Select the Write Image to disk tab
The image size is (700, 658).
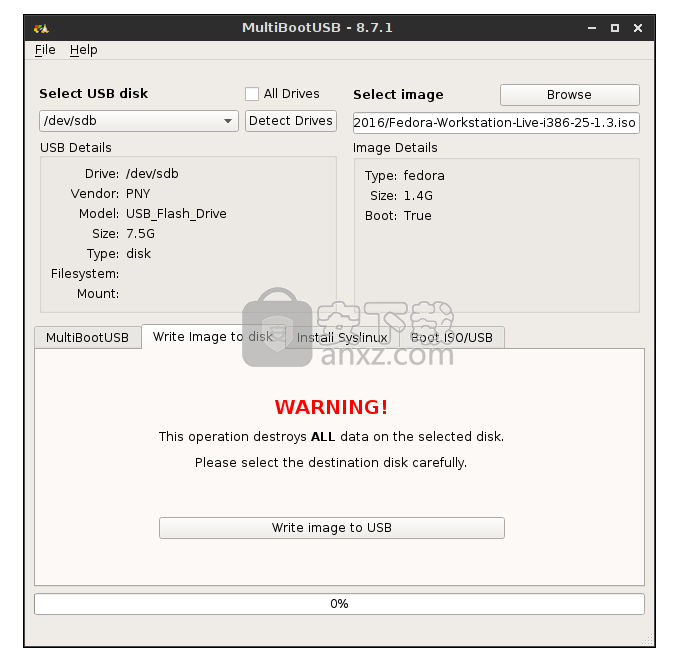click(x=212, y=337)
